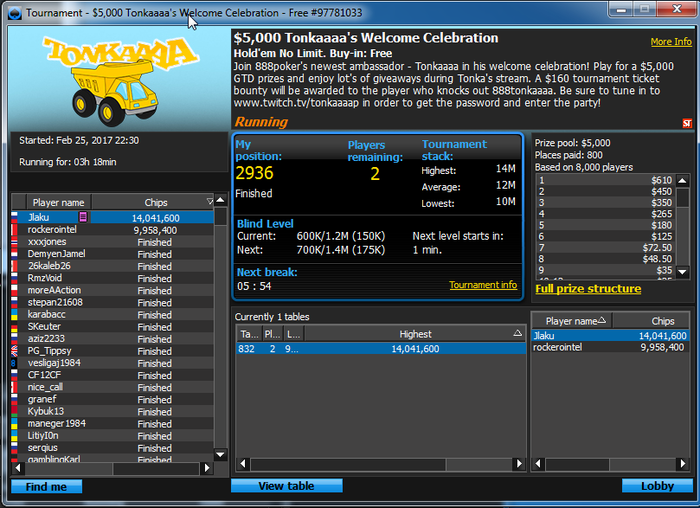The width and height of the screenshot is (700, 508).
Task: Click the flag icon beside PG_Tippsy
Action: click(14, 351)
